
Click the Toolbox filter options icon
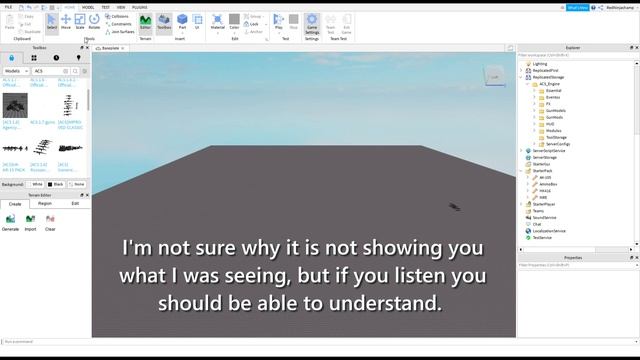point(85,71)
